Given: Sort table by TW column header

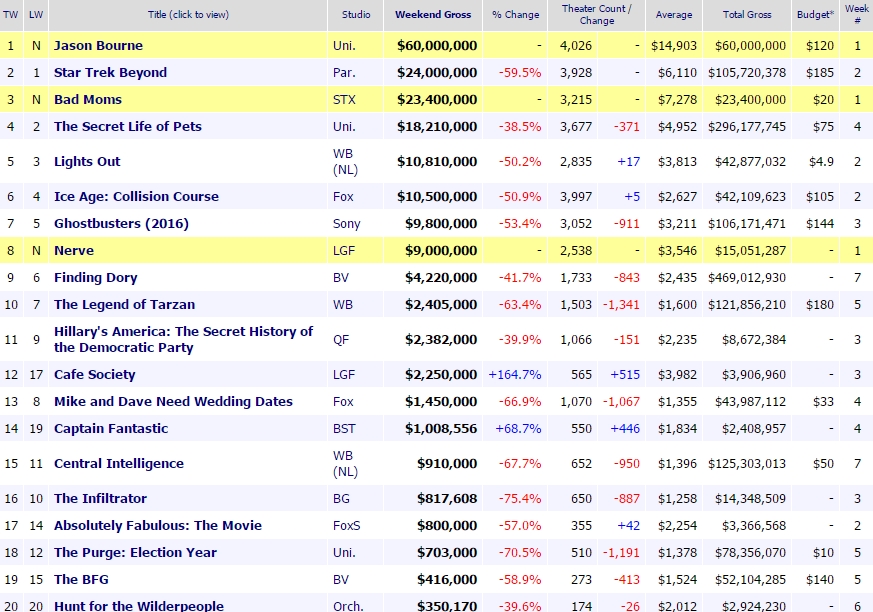Looking at the screenshot, I should click(x=11, y=14).
